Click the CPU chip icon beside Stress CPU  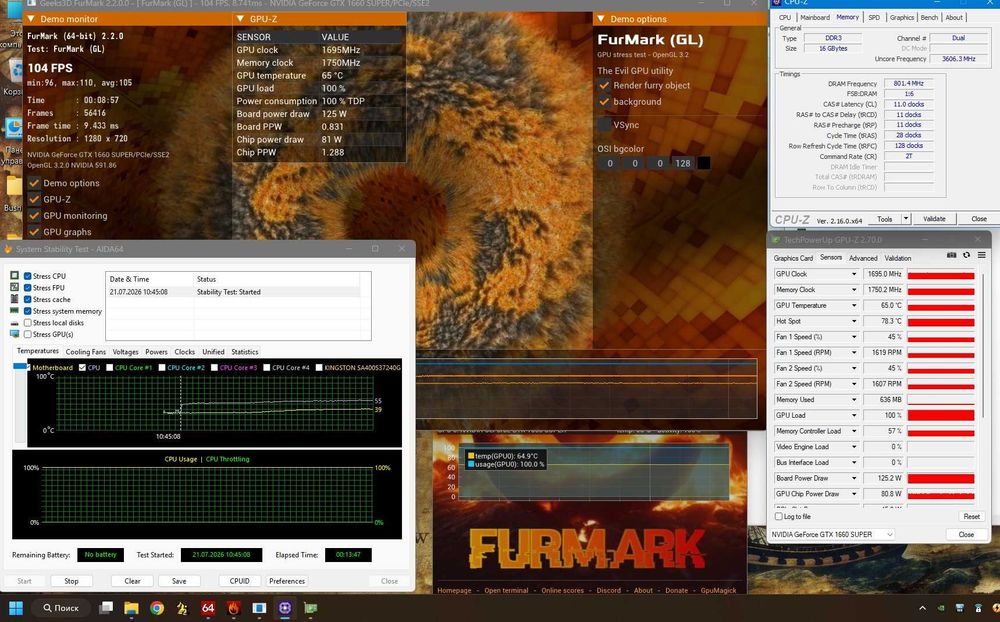[15, 276]
